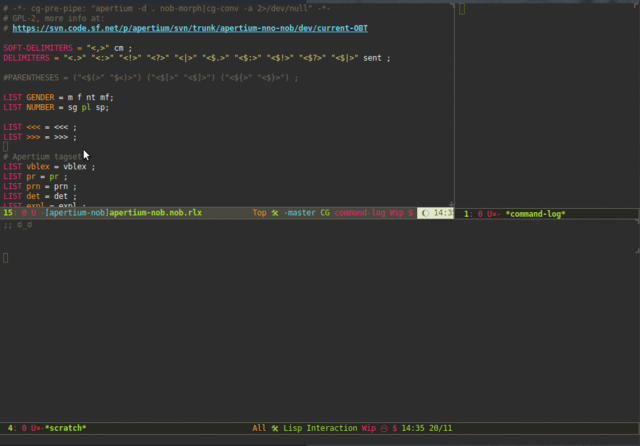Image resolution: width=640 pixels, height=446 pixels.
Task: Click the *command-log* buffer name in mode line
Action: pyautogui.click(x=535, y=214)
